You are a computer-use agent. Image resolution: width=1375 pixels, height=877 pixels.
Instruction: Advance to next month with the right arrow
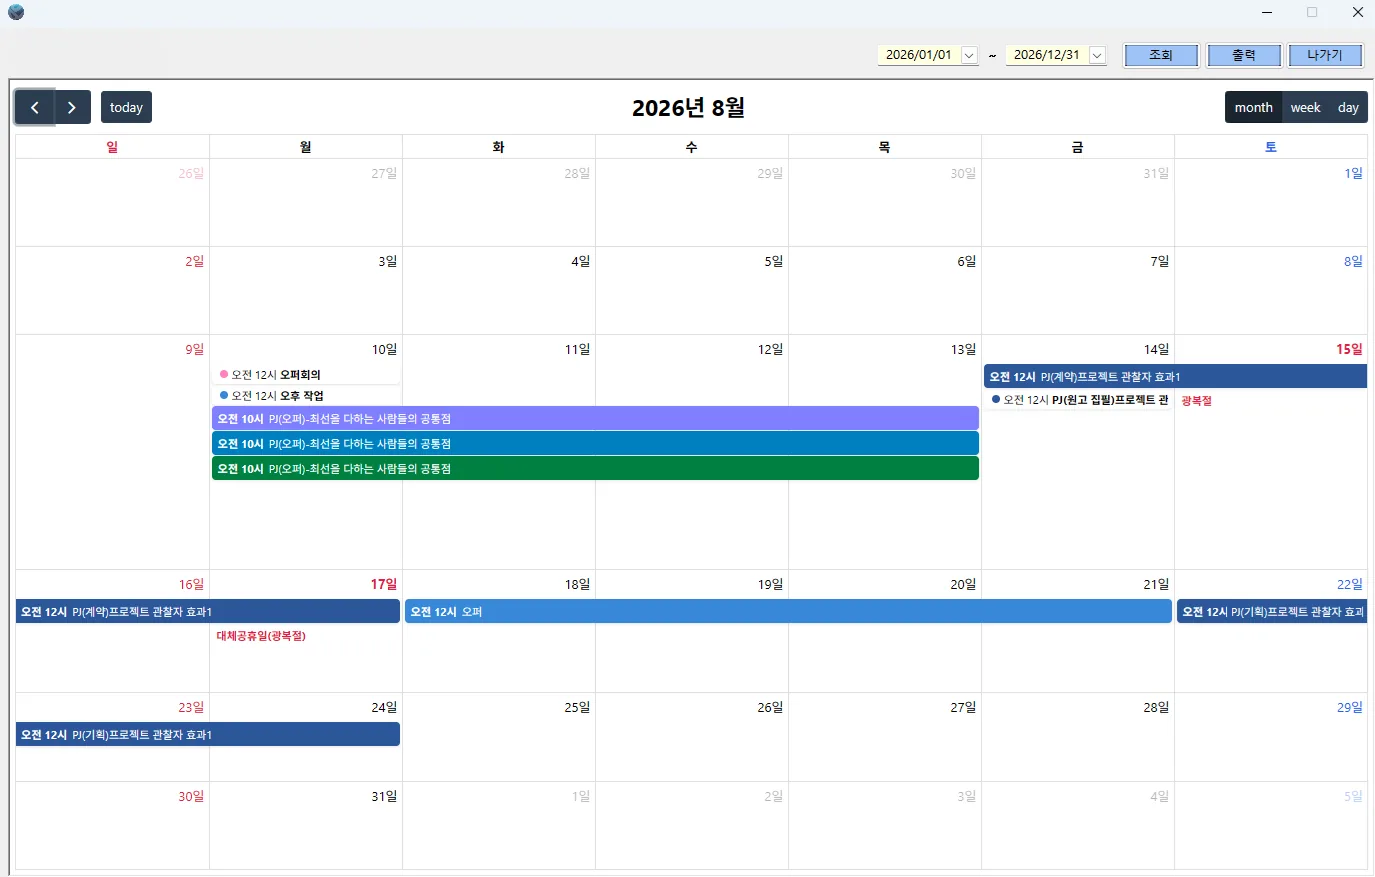click(72, 107)
